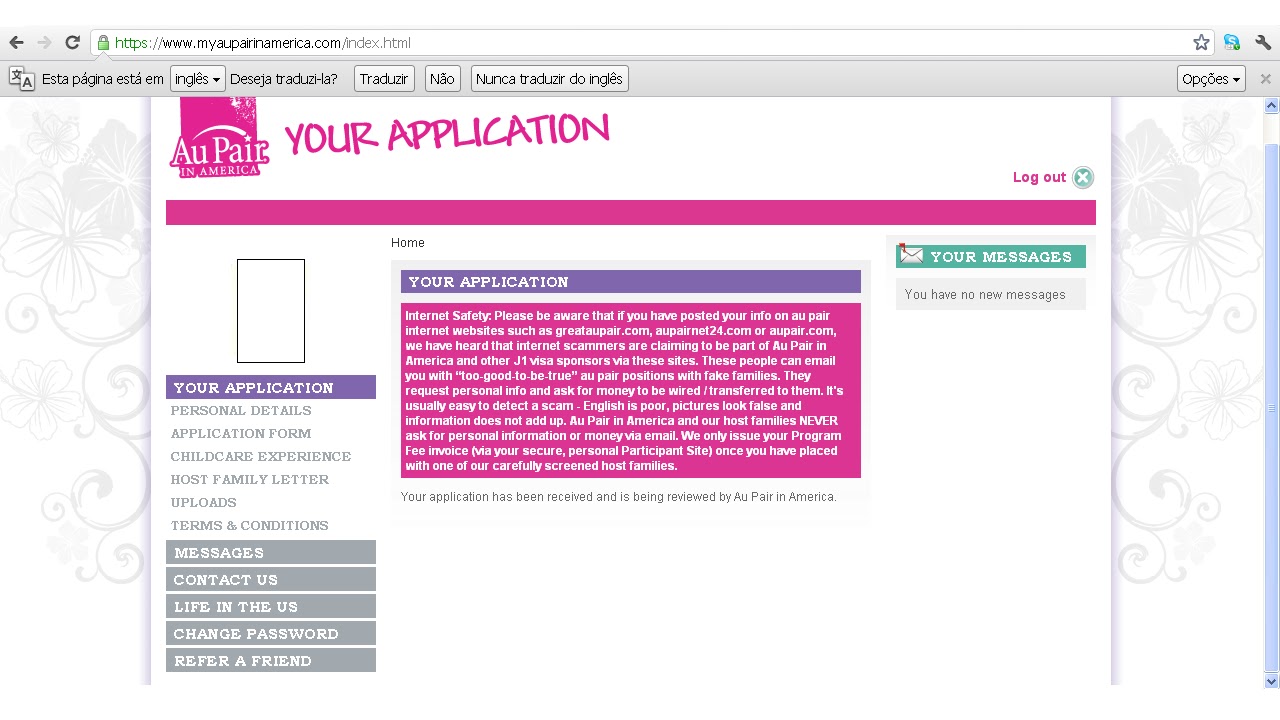
Task: Click the application received status text
Action: click(619, 496)
